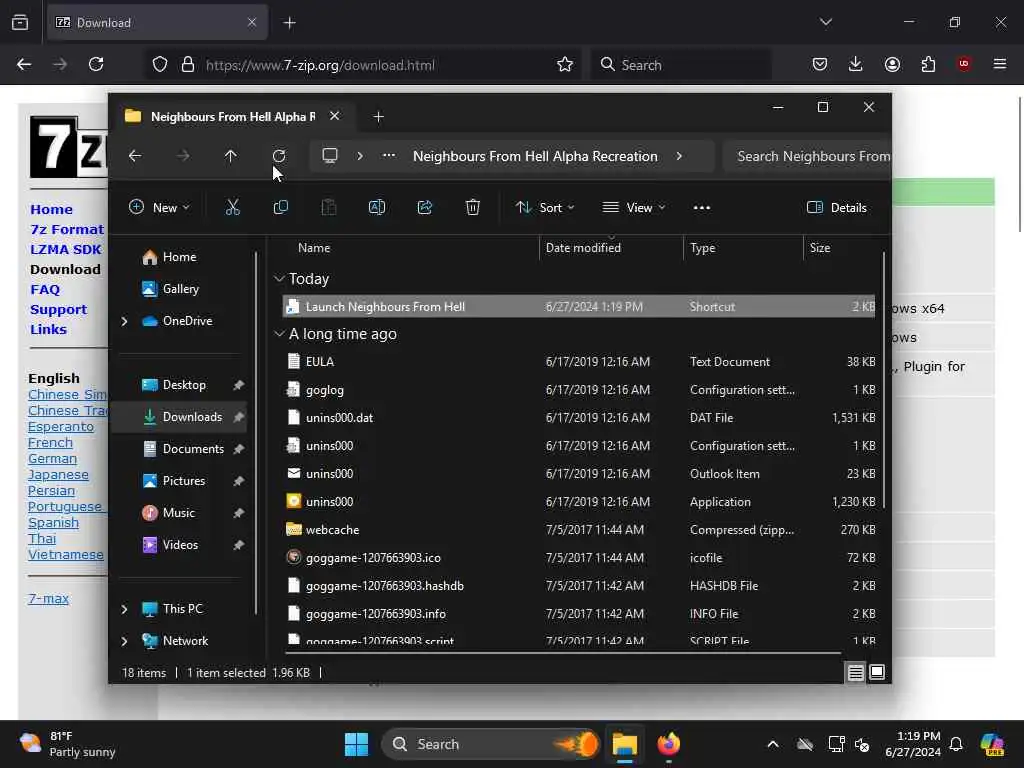Click the Share icon in Explorer toolbar

point(424,208)
